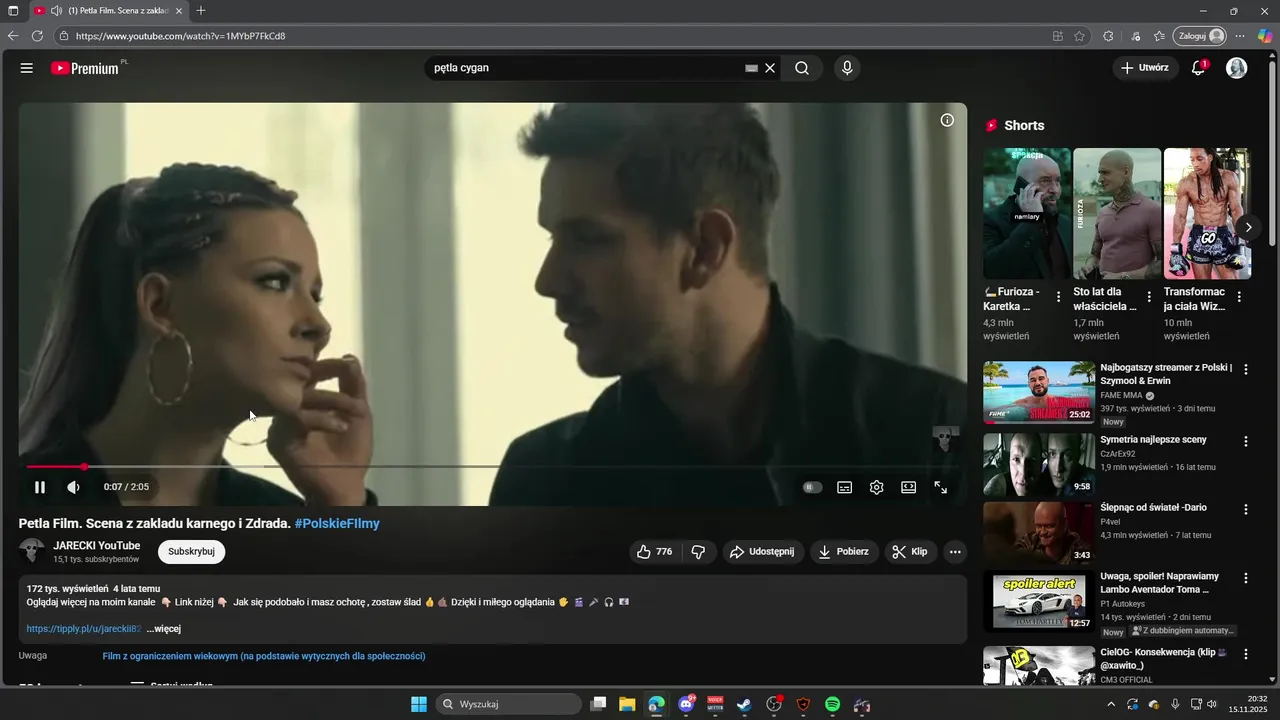
Task: Bookmark page with the star icon
Action: pyautogui.click(x=1079, y=36)
